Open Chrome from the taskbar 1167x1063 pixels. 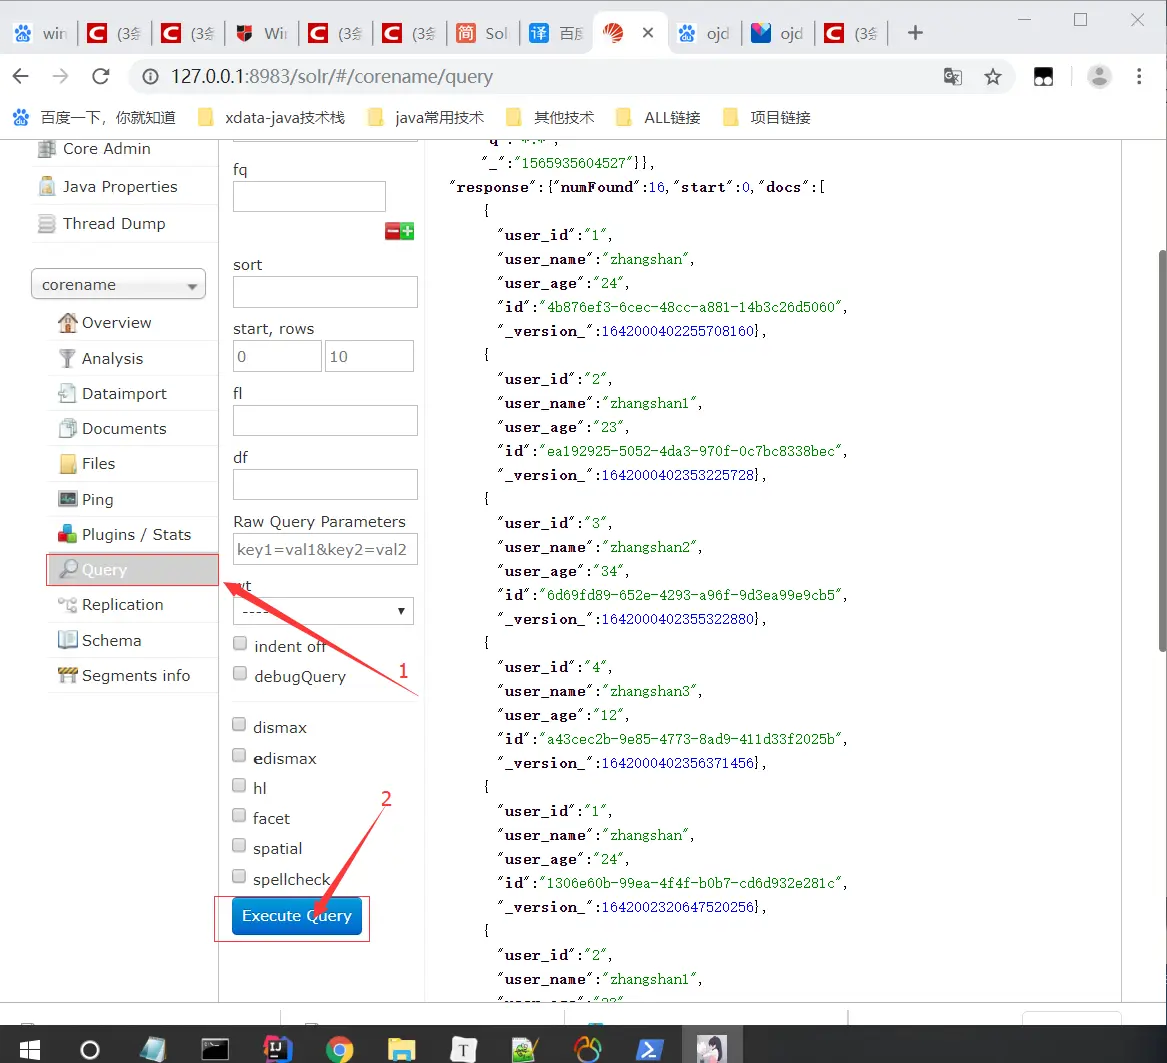339,1050
